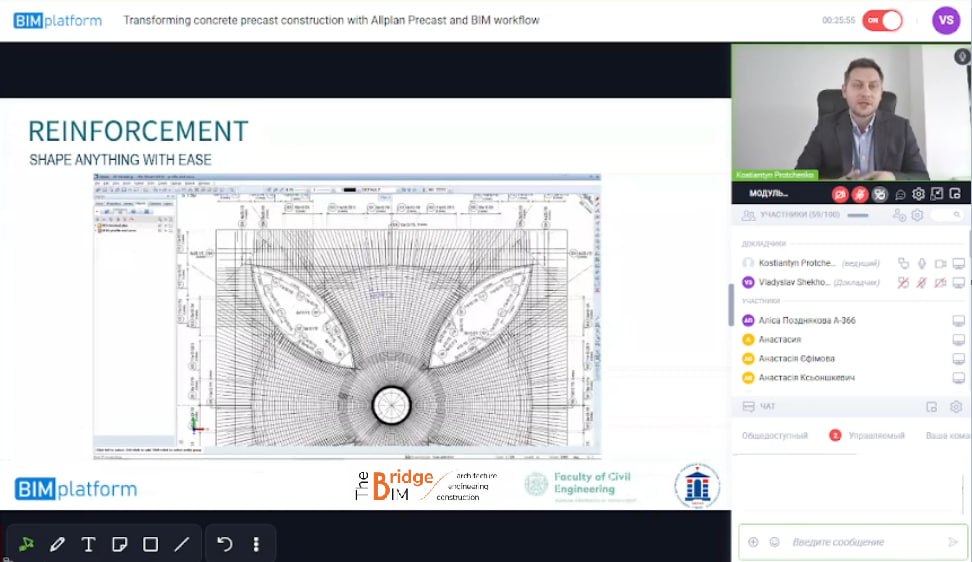This screenshot has height=562, width=972.
Task: Toggle Kostiantyn's microphone icon
Action: coord(922,263)
